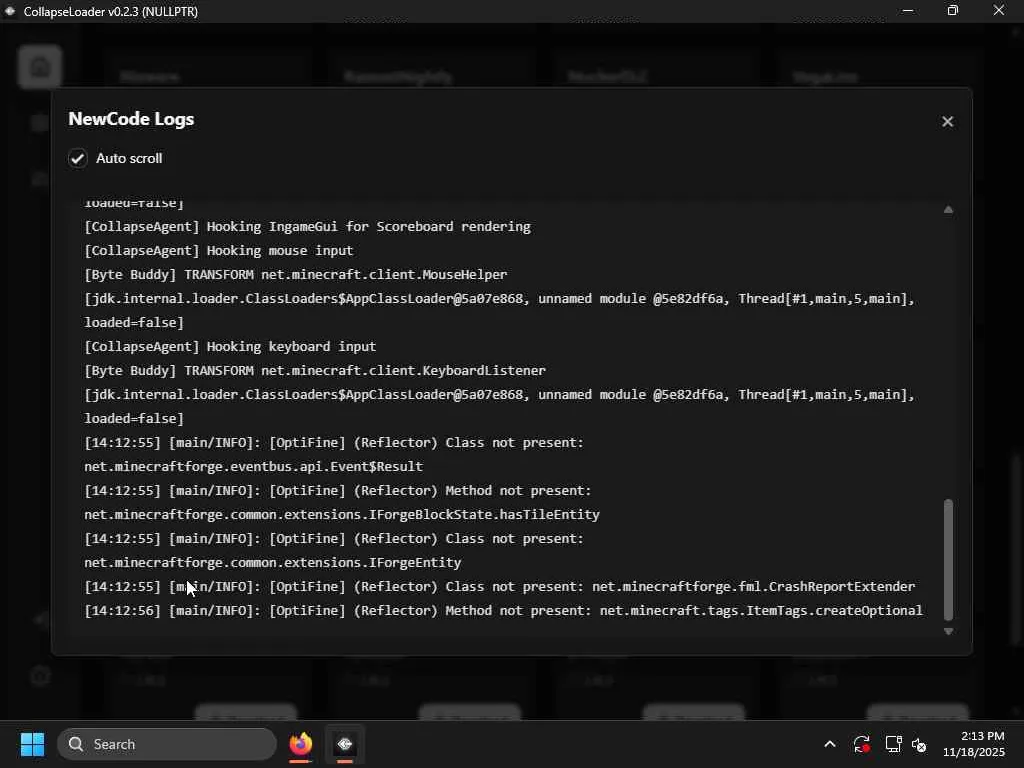Click log line "Hooking mouse input"
Viewport: 1024px width, 768px height.
click(x=219, y=251)
